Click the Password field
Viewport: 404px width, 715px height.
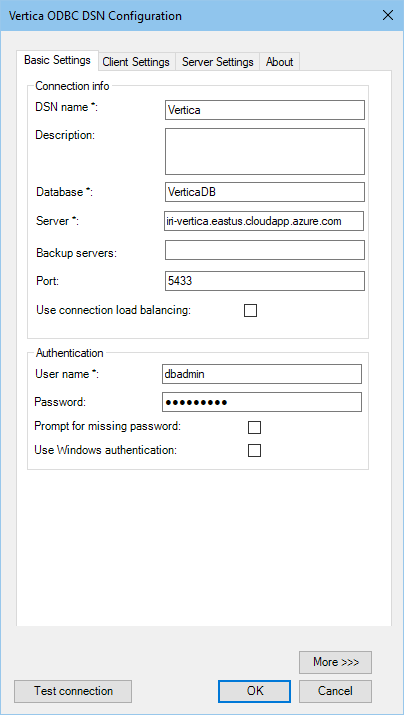click(262, 402)
